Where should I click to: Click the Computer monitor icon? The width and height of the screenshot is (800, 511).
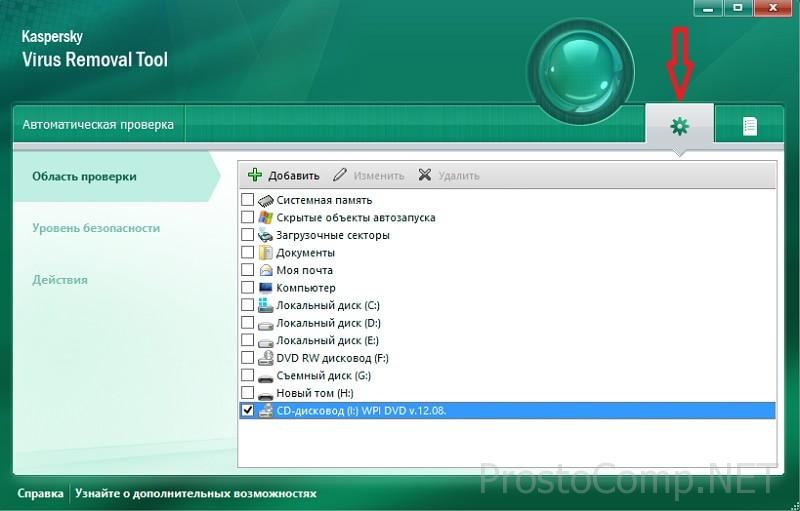266,288
